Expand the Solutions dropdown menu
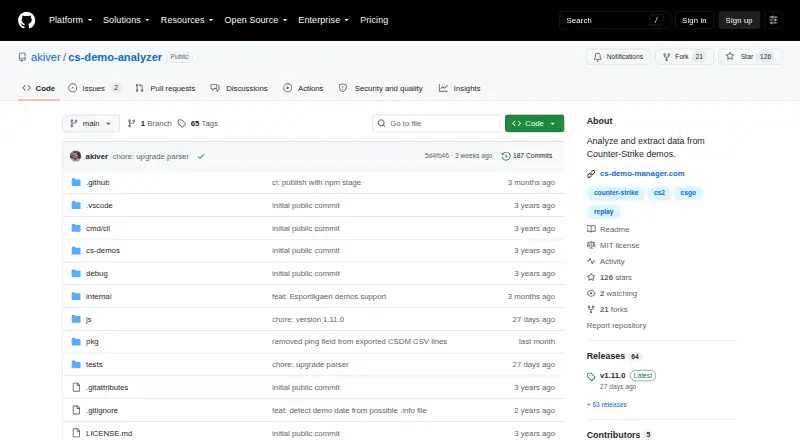This screenshot has width=800, height=440. click(x=126, y=20)
